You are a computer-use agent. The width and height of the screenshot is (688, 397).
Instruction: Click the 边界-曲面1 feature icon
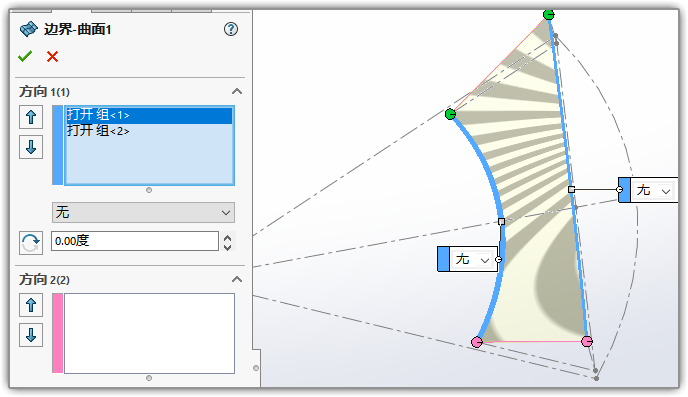[29, 29]
